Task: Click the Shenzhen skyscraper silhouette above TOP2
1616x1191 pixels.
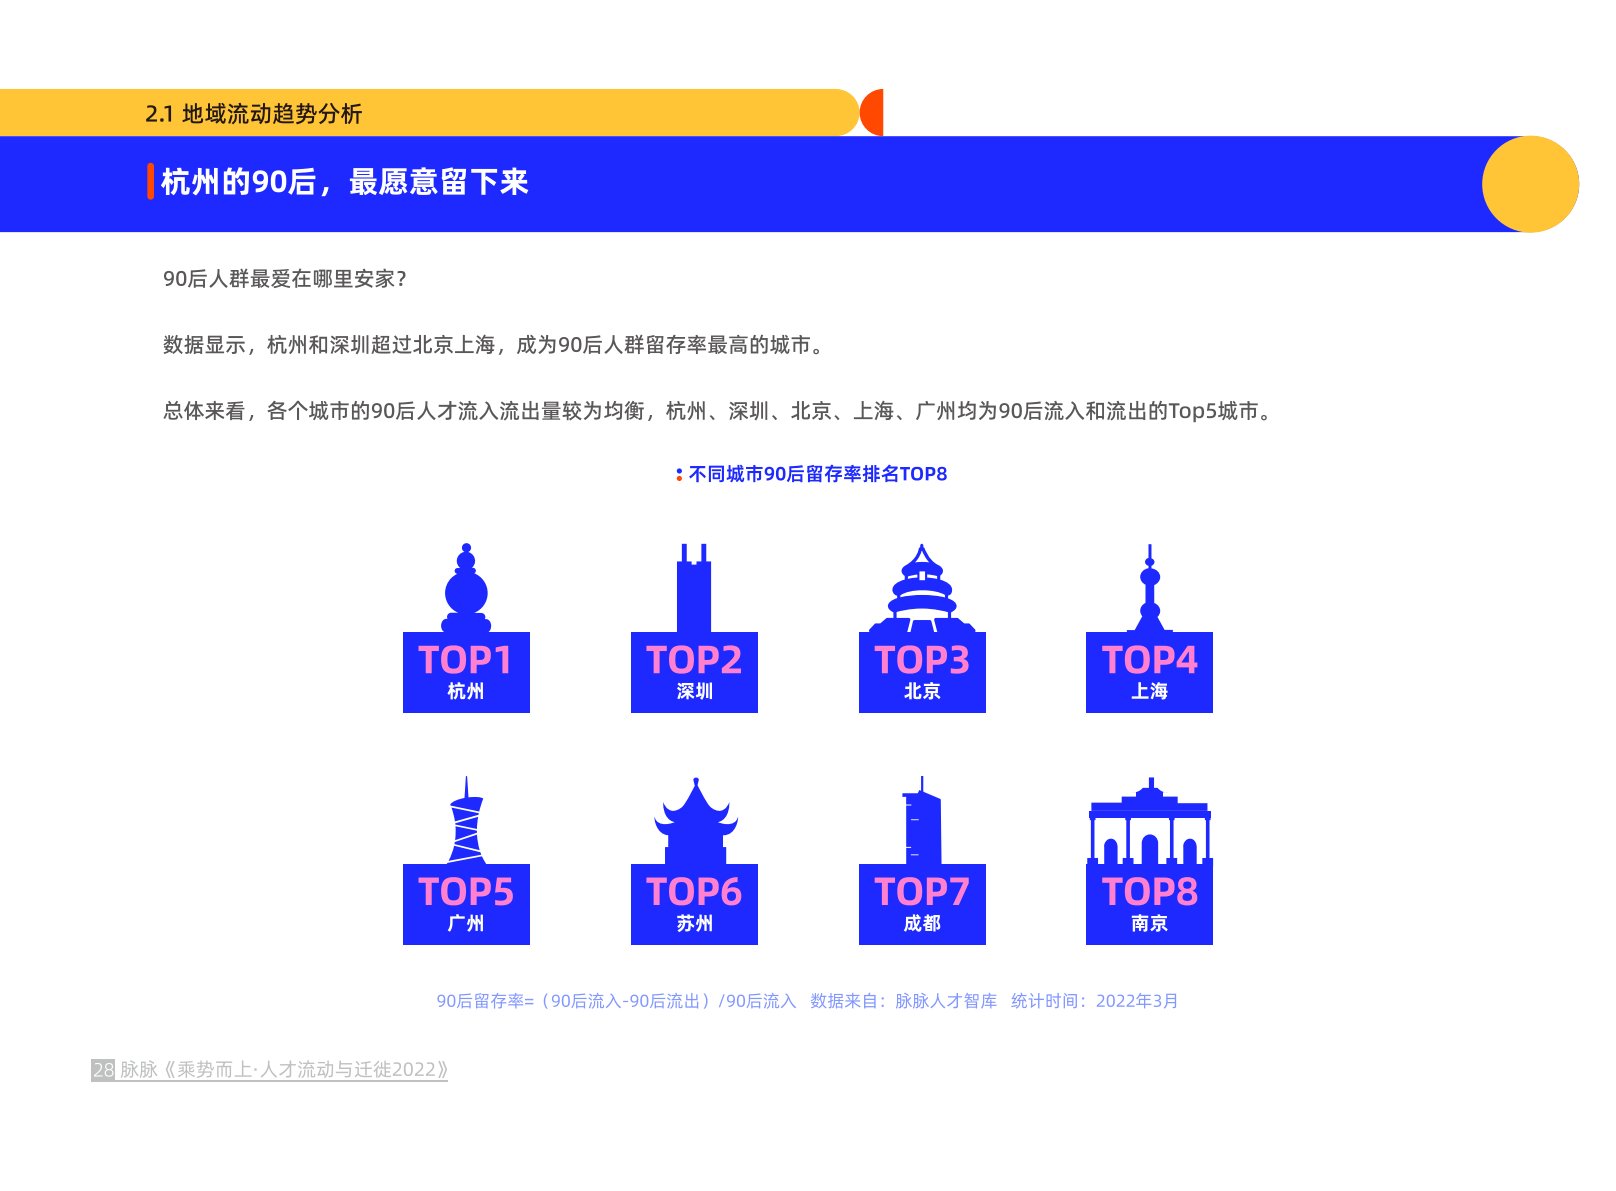Action: (x=694, y=588)
